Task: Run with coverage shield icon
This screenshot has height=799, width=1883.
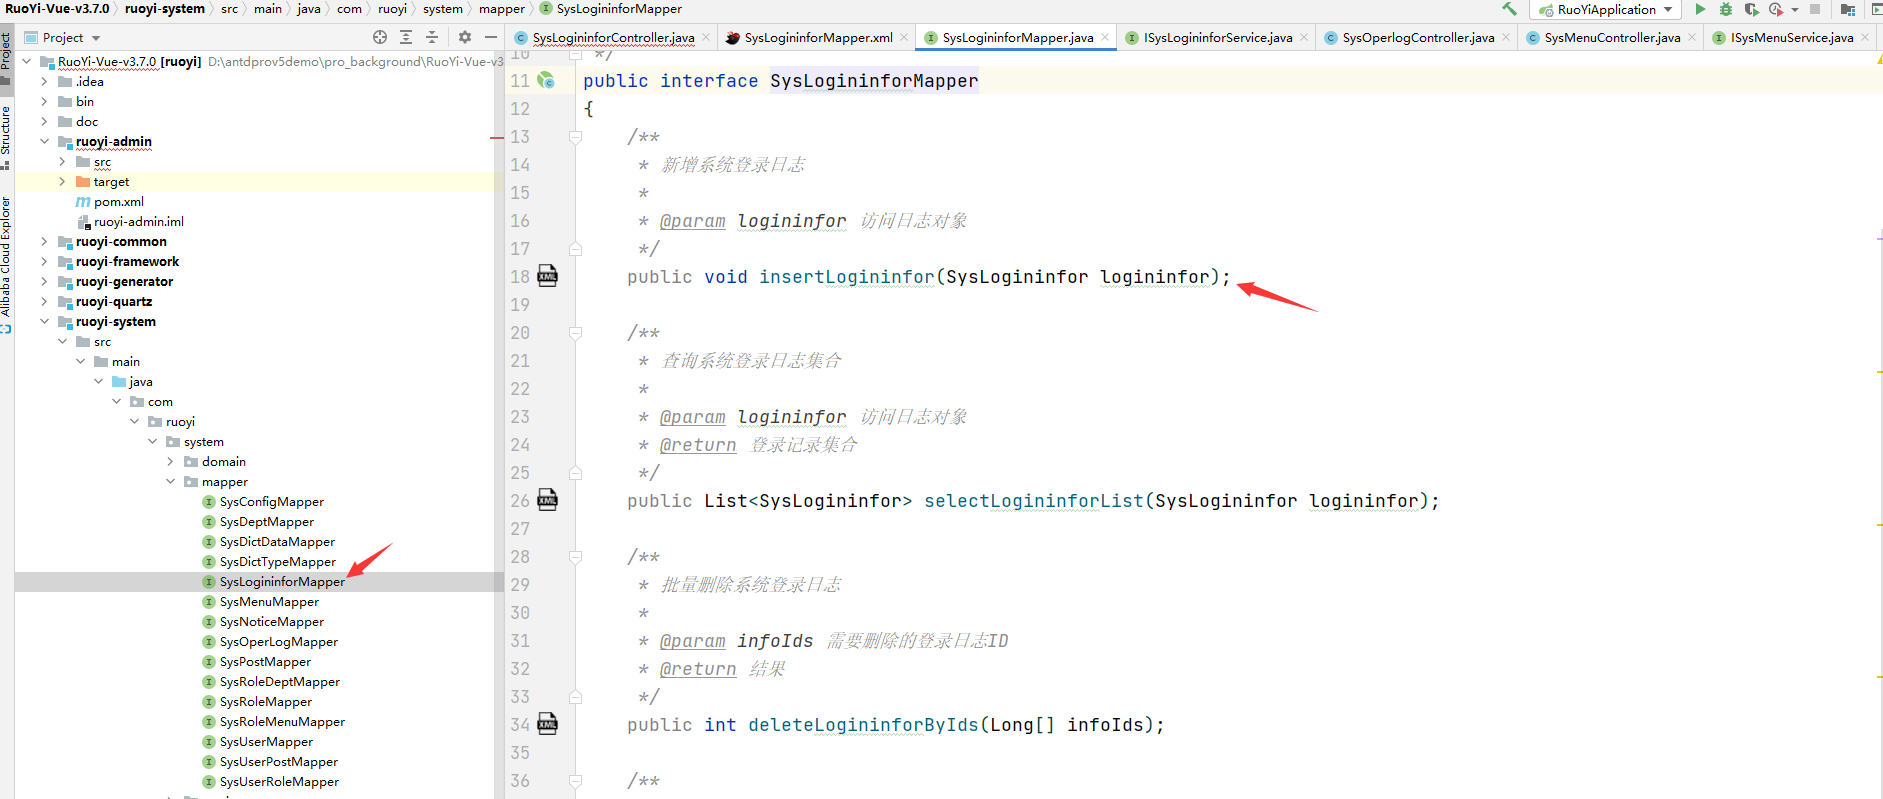Action: (x=1751, y=9)
